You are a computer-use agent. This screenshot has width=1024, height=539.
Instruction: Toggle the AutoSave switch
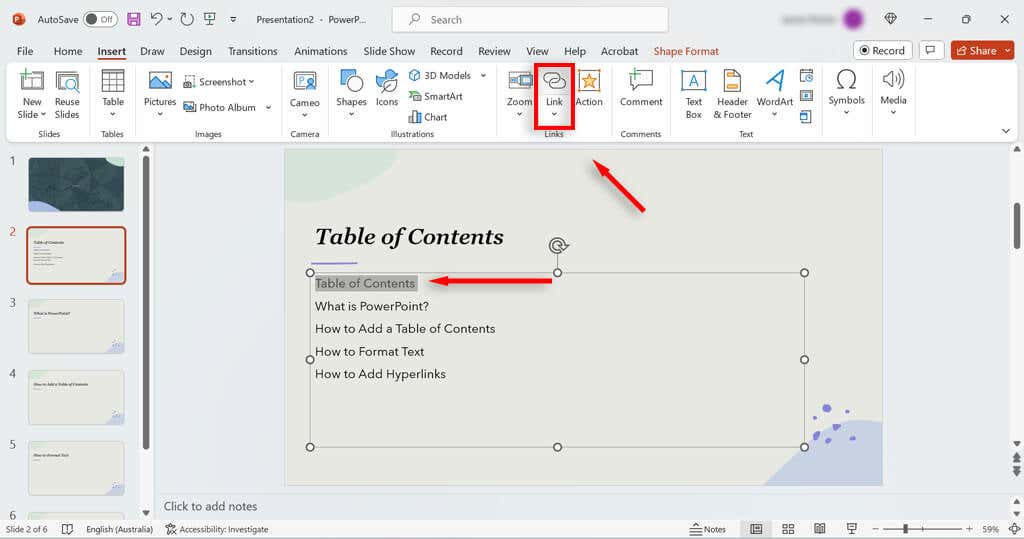pos(99,19)
